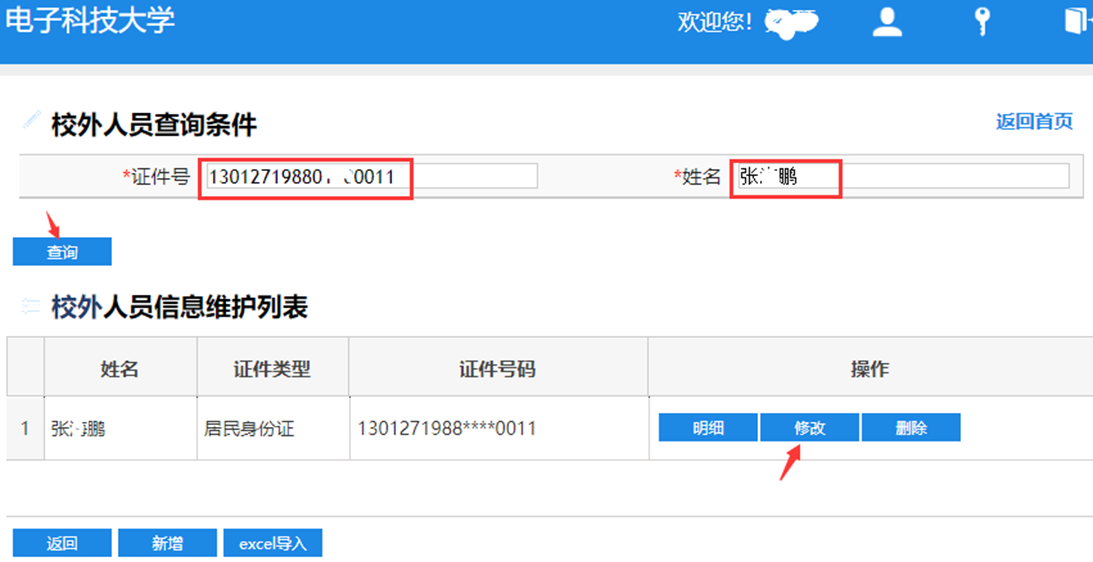Click the key password icon
The image size is (1093, 562).
point(982,22)
